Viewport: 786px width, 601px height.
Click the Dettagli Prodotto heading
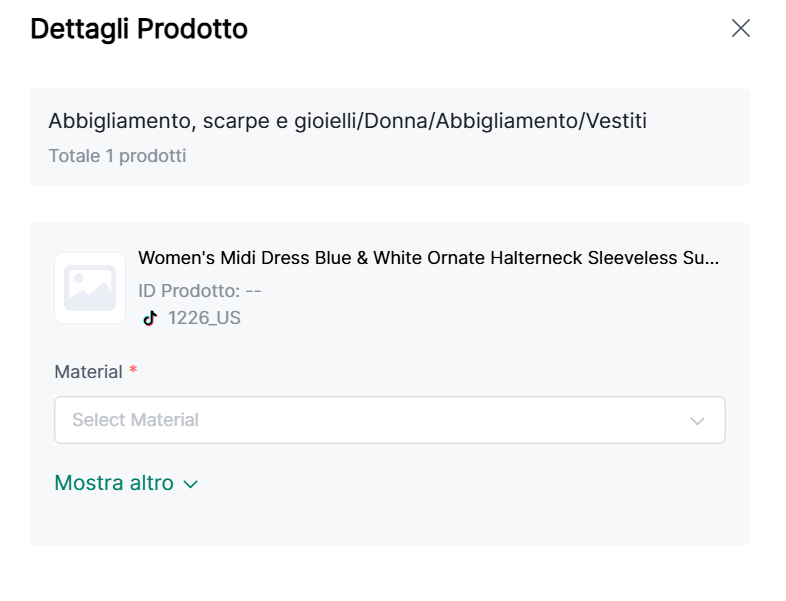(139, 29)
